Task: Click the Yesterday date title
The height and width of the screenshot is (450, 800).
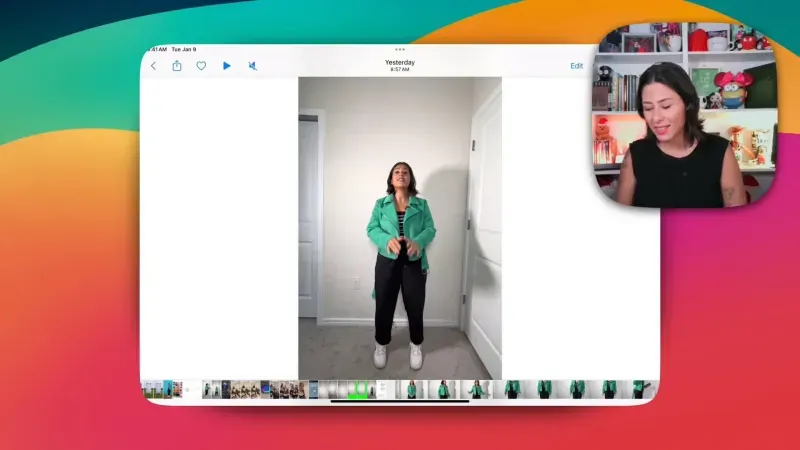Action: pos(400,63)
